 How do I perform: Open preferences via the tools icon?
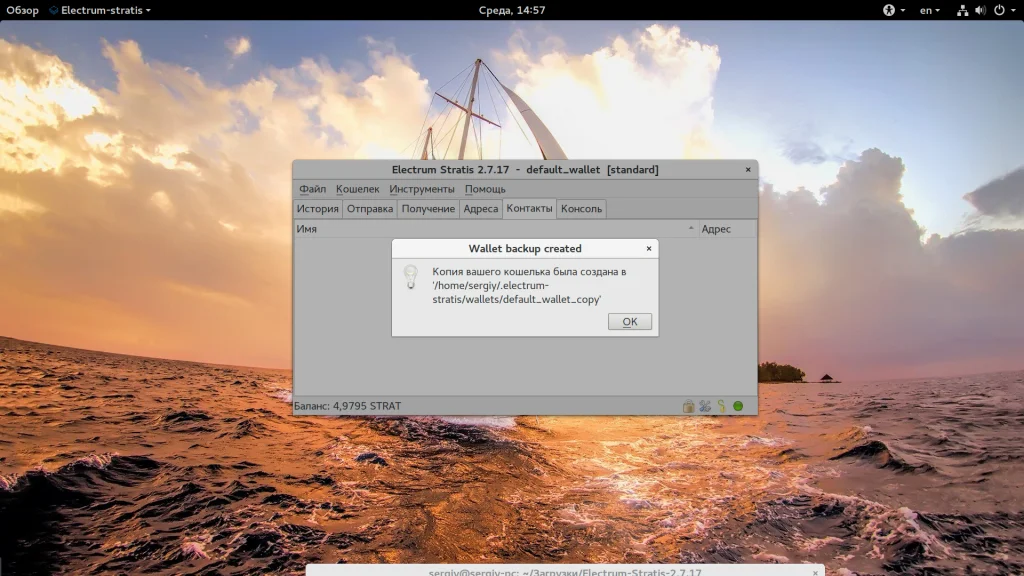pyautogui.click(x=704, y=406)
